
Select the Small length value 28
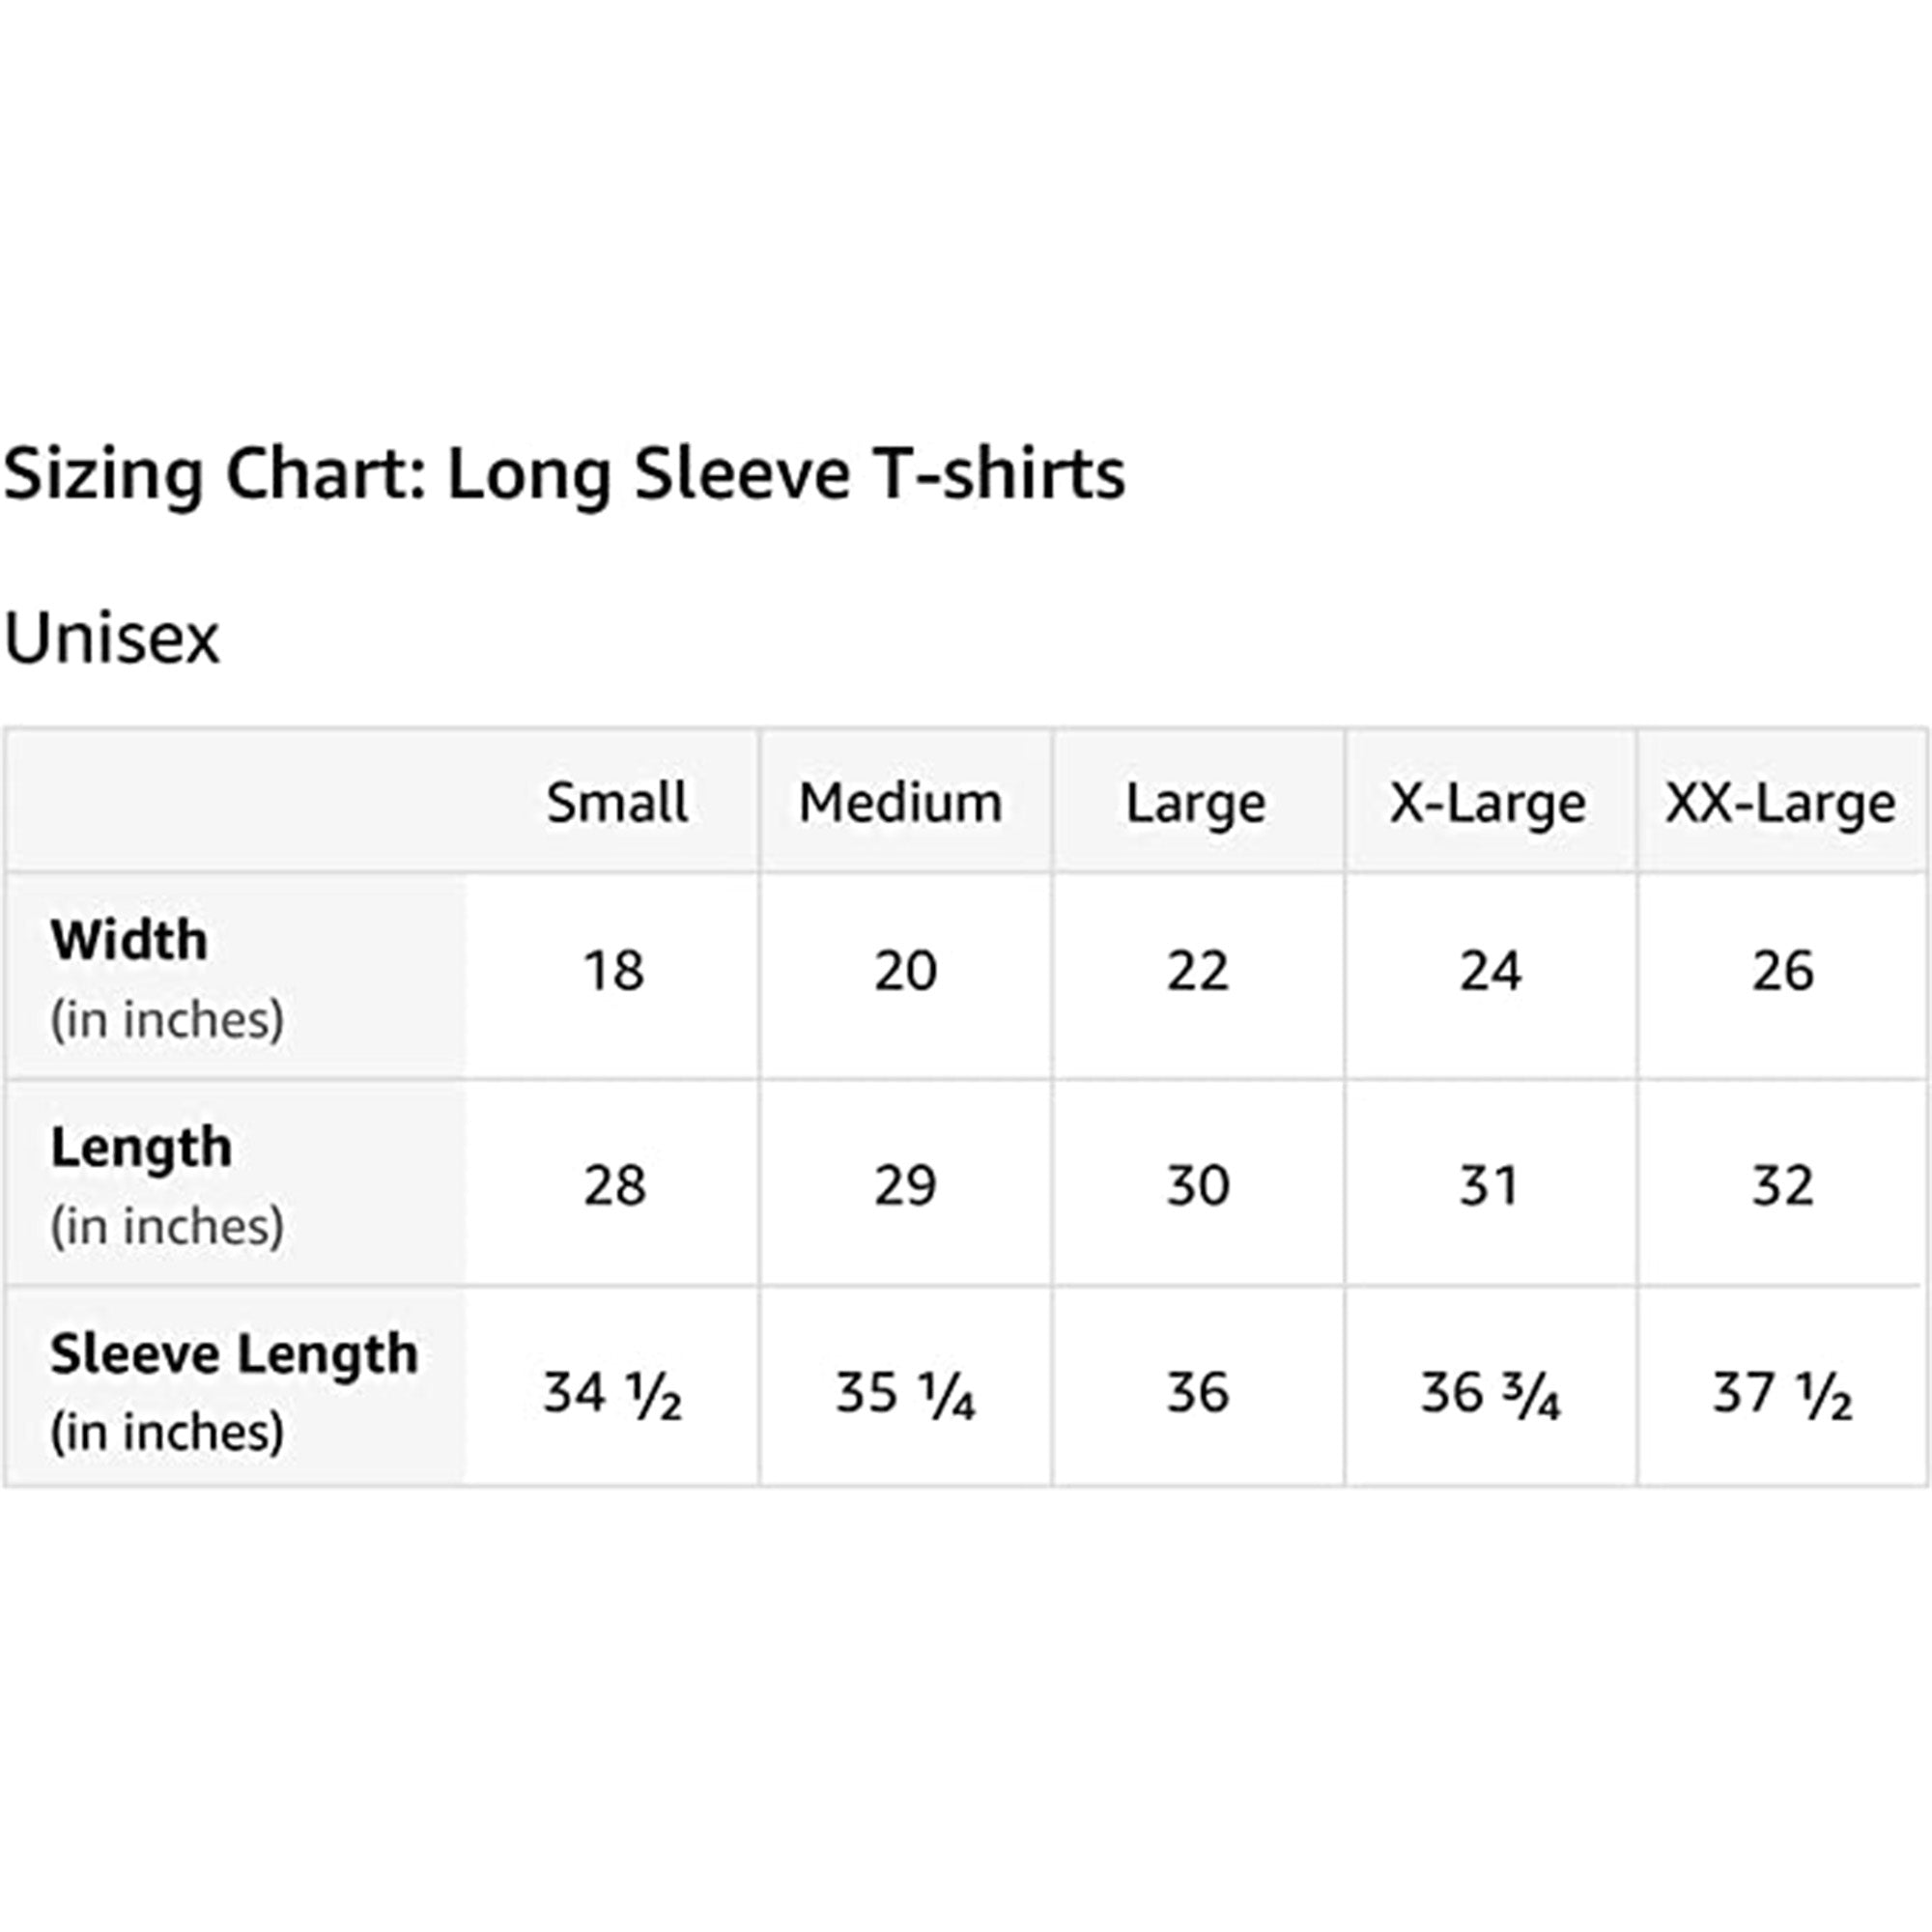(x=614, y=1186)
